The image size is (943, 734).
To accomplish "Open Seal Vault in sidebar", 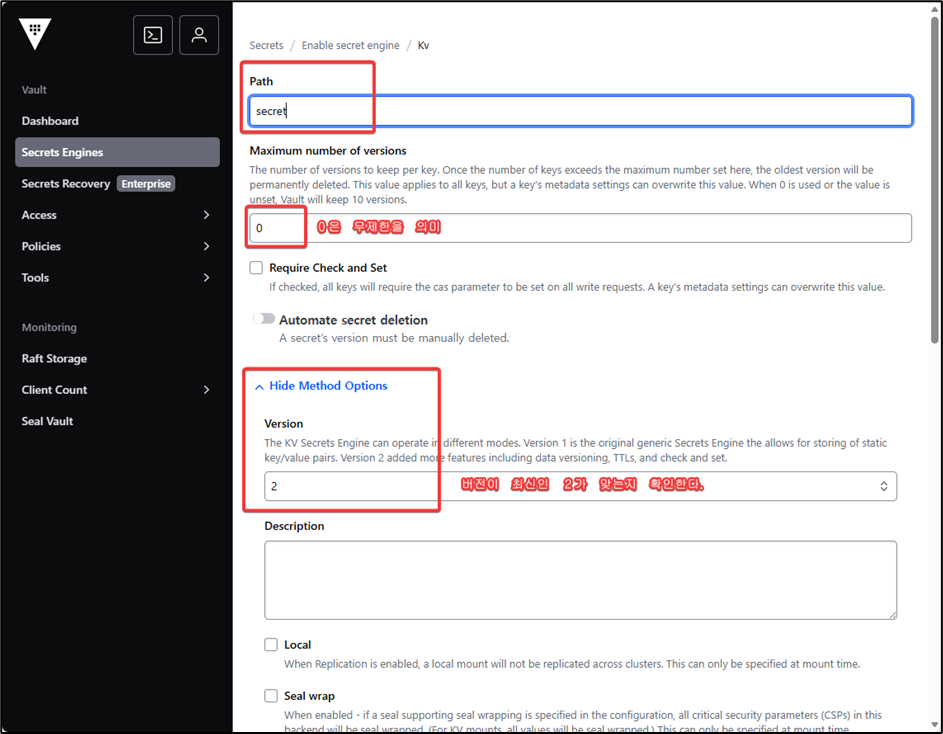I will (48, 421).
